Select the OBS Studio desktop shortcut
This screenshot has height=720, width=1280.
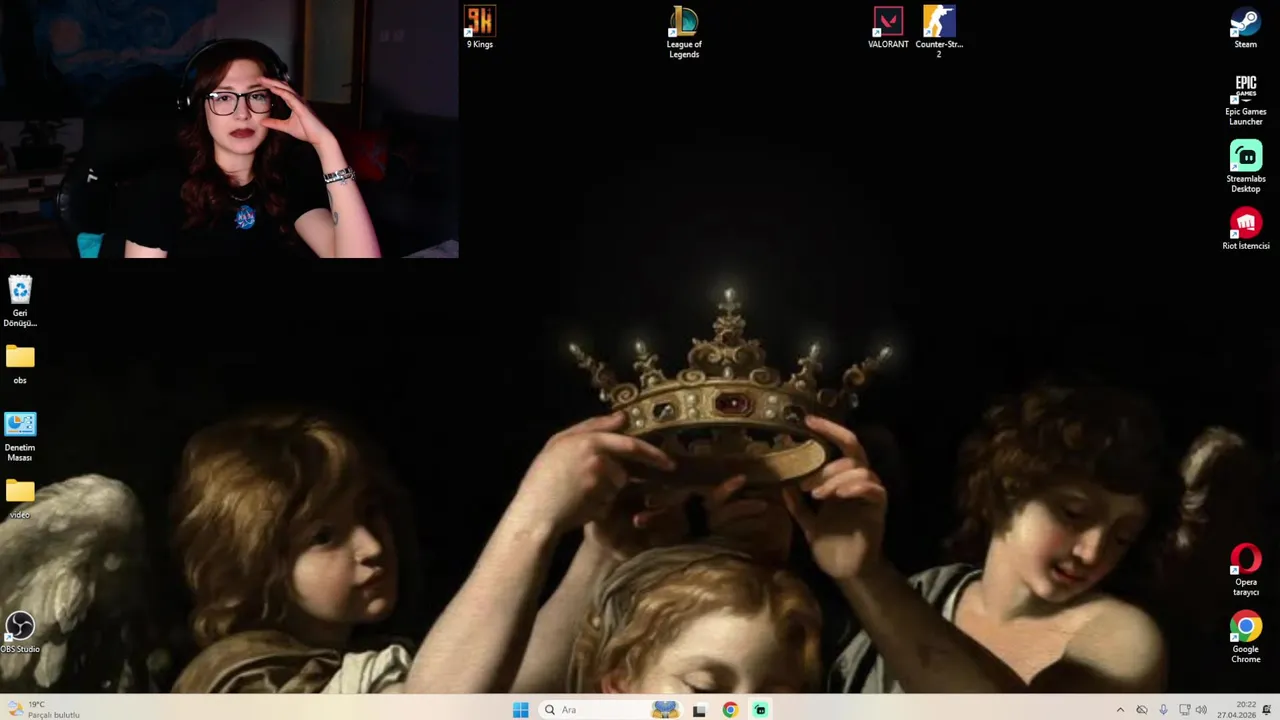pos(20,632)
